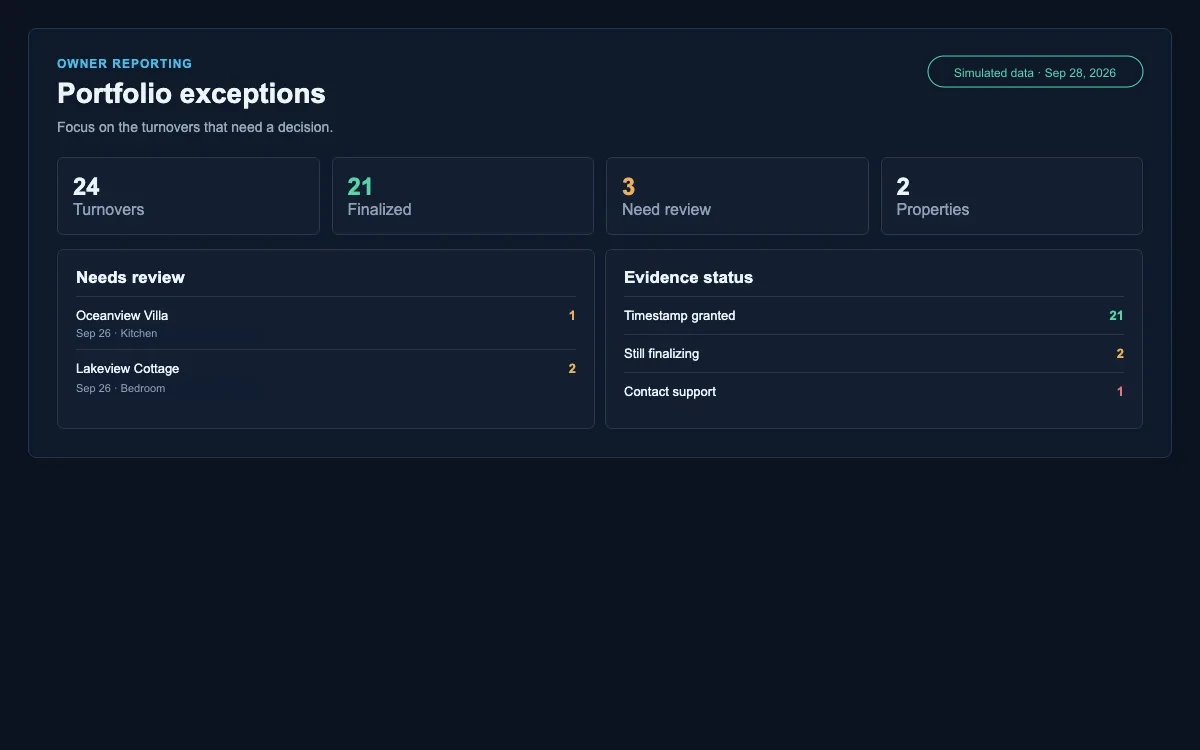
Task: Click the Simulated data Sep 28, 2026 badge
Action: point(1035,72)
